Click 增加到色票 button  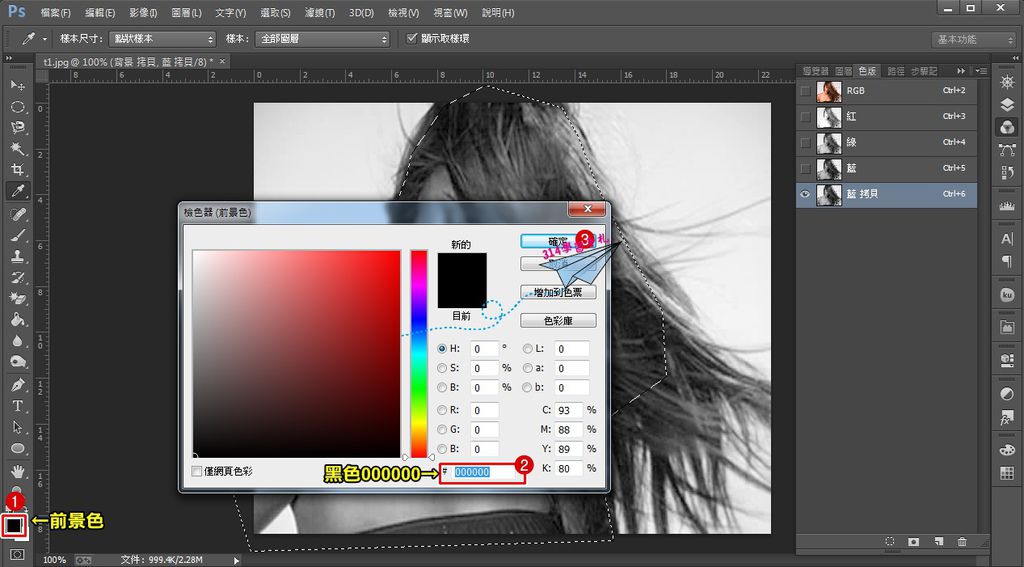558,292
